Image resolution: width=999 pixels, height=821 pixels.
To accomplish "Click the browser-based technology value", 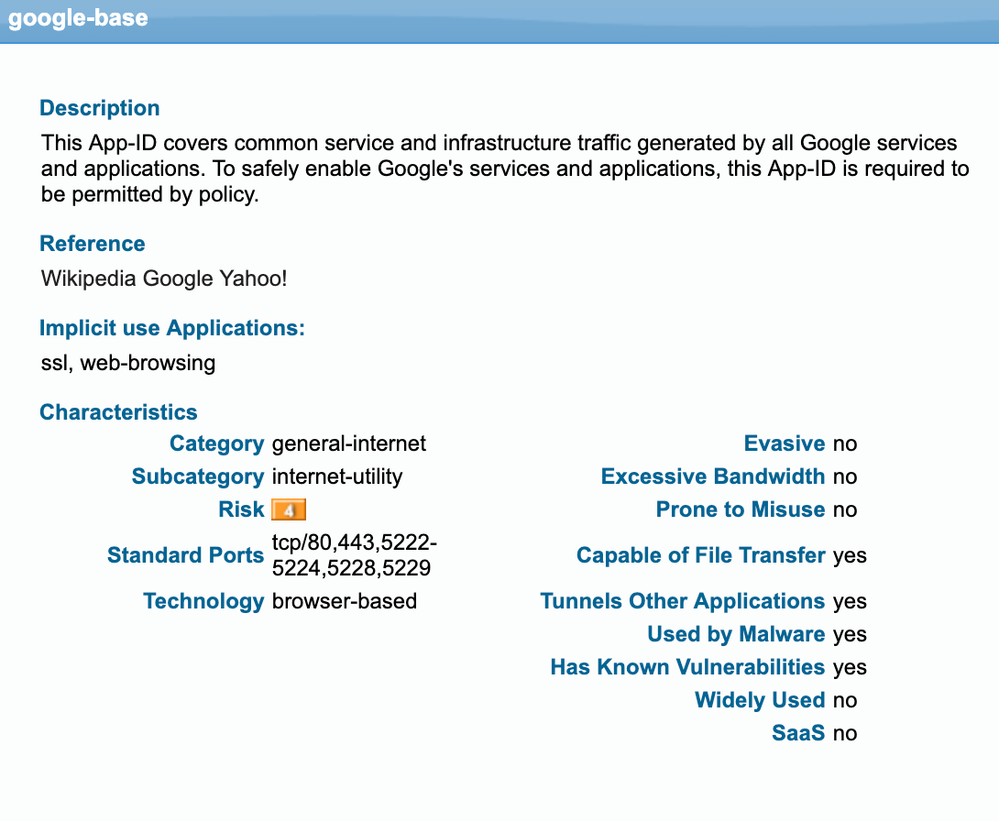I will point(344,601).
